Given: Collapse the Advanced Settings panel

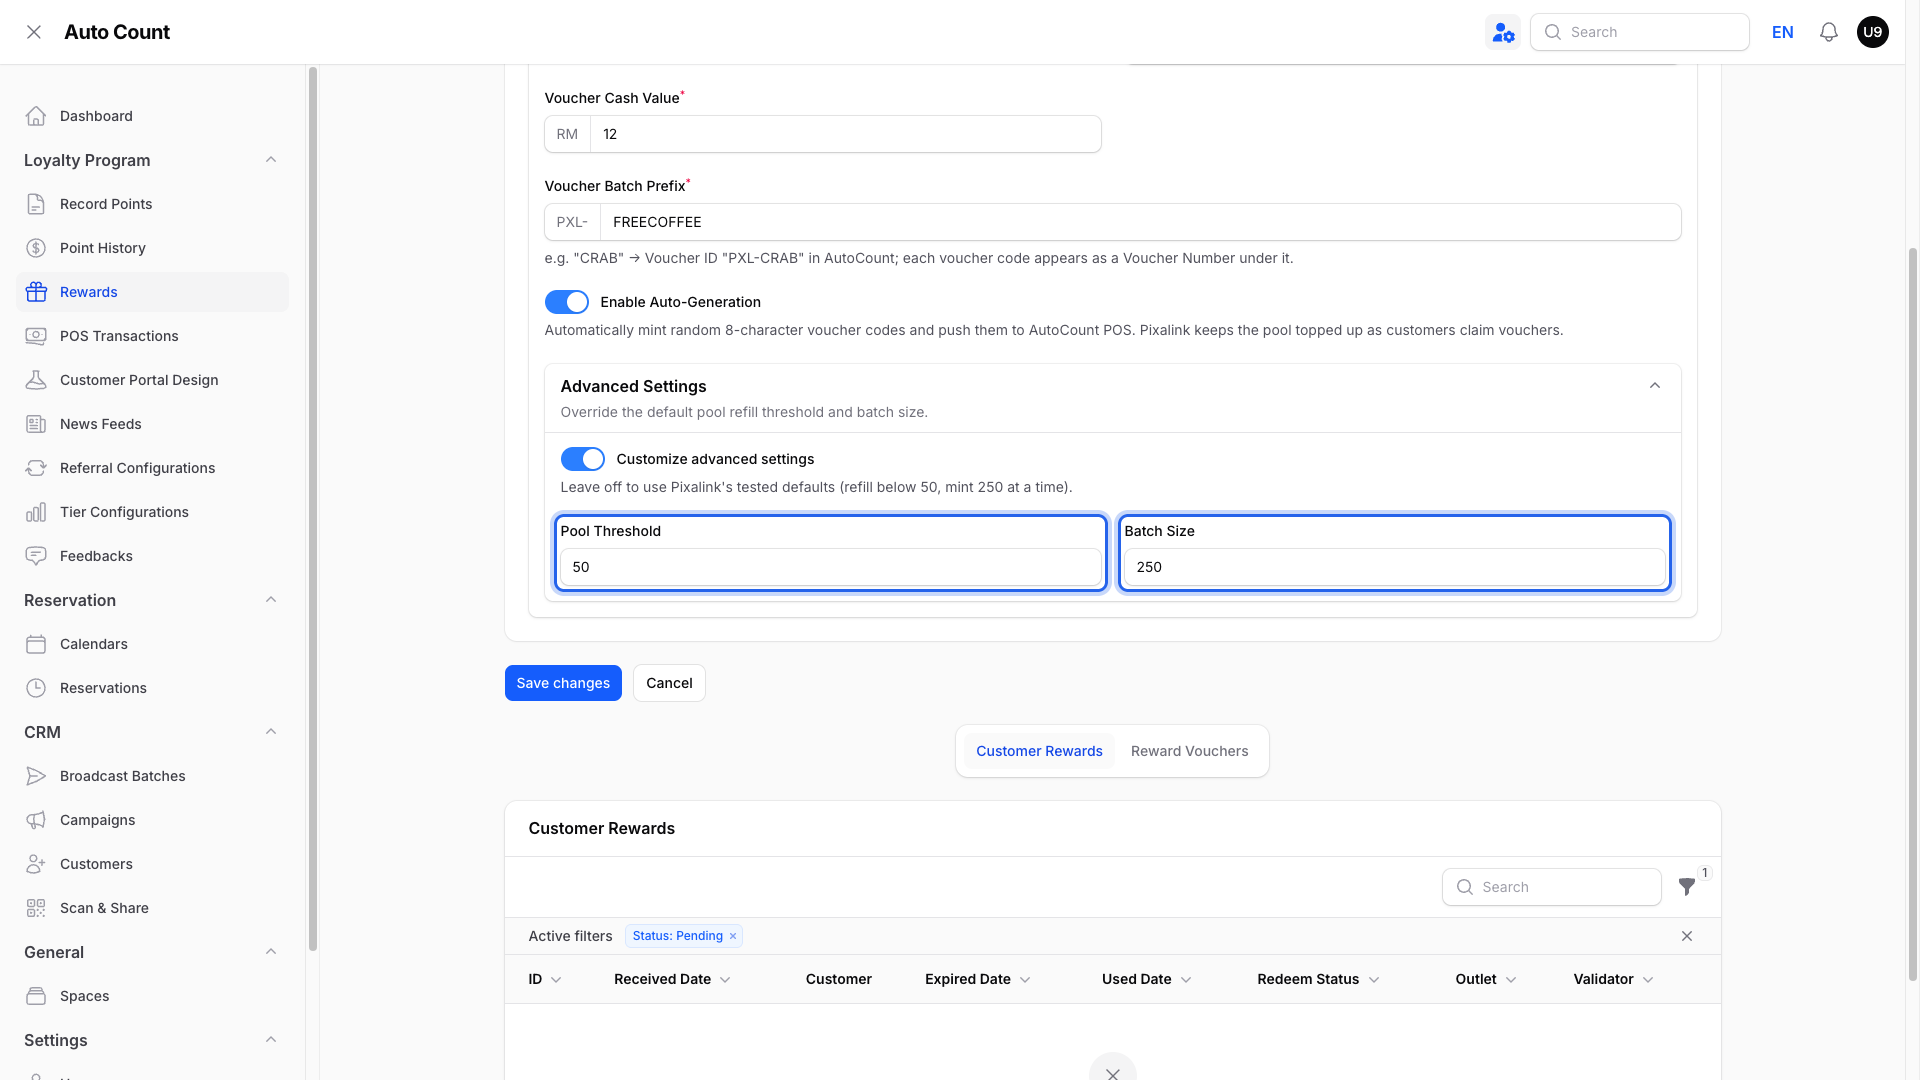Looking at the screenshot, I should [x=1655, y=386].
